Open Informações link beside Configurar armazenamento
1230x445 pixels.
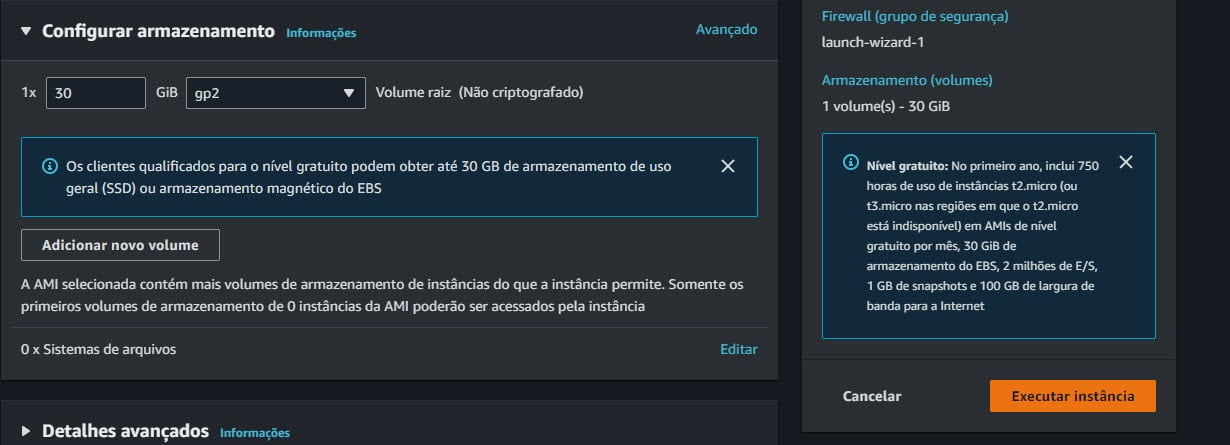click(321, 33)
